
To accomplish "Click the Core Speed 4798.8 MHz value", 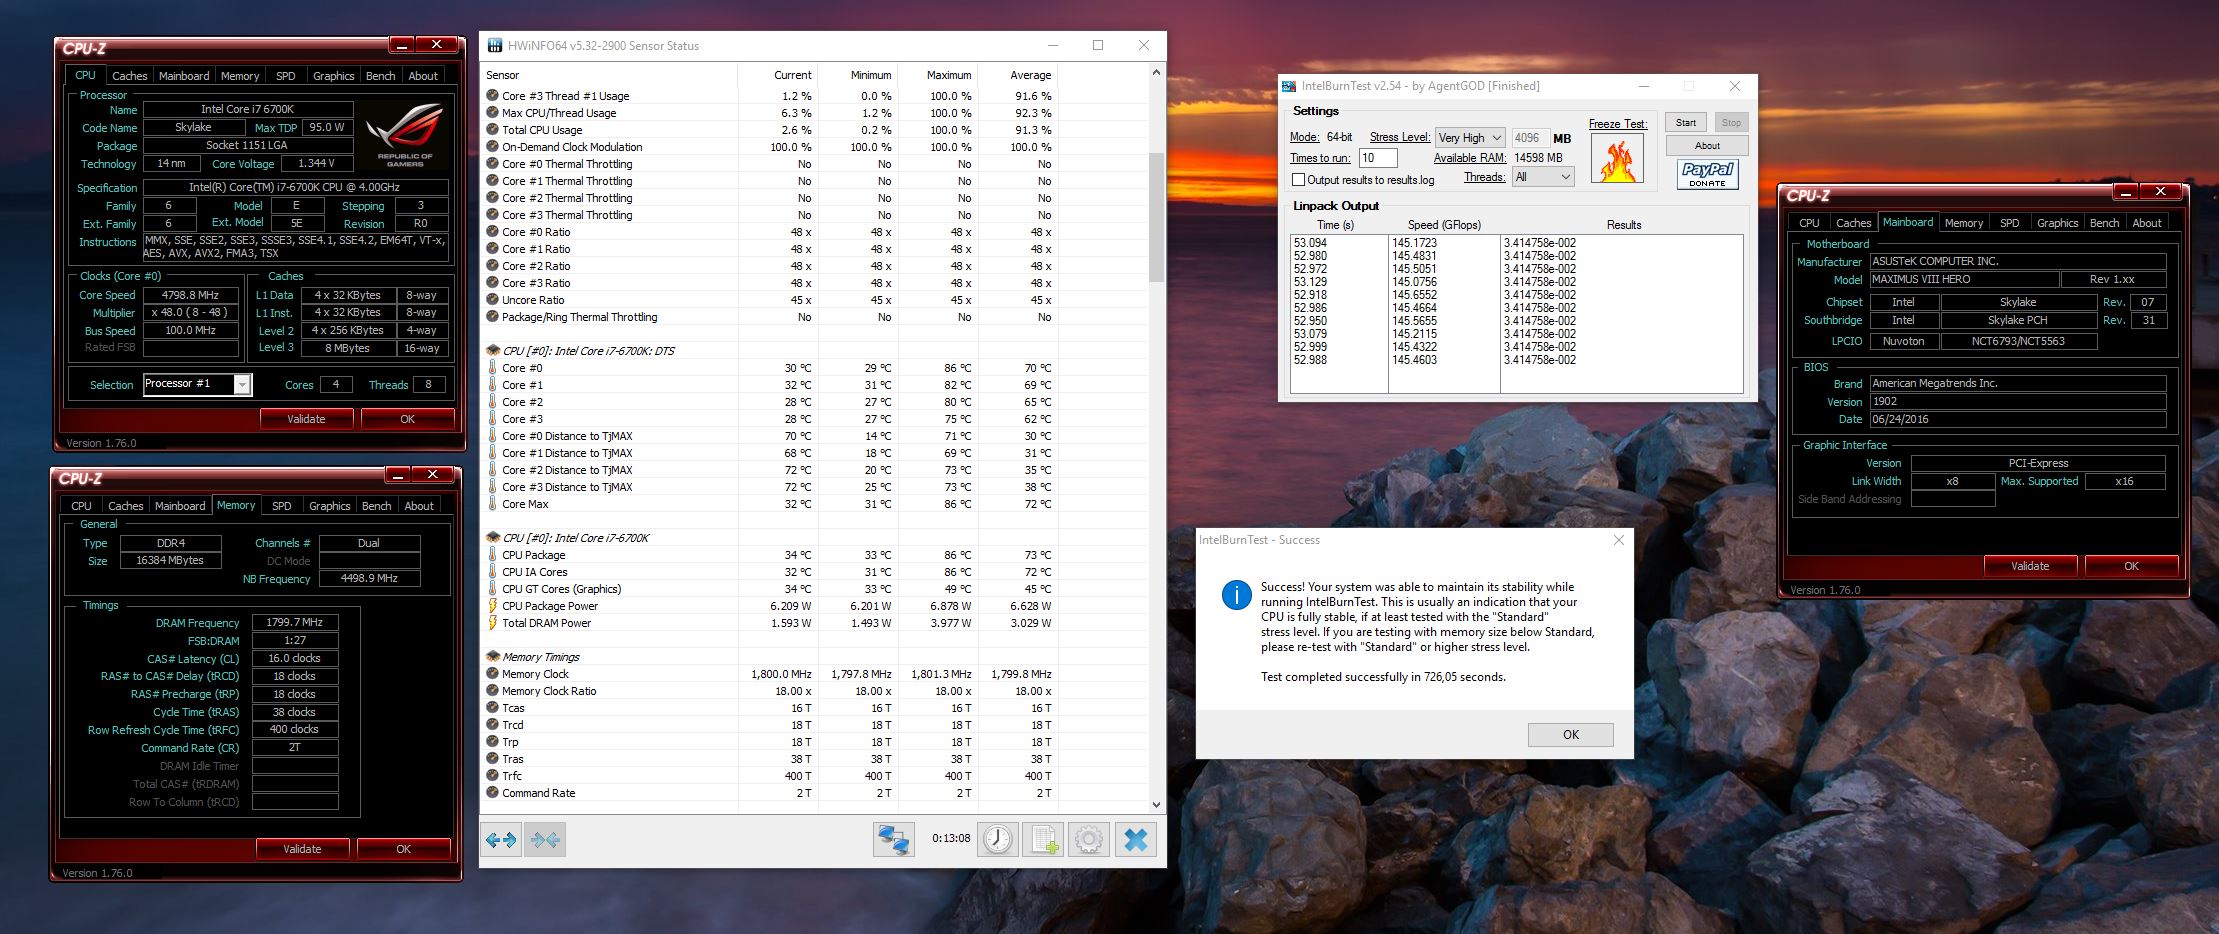I will pyautogui.click(x=190, y=295).
